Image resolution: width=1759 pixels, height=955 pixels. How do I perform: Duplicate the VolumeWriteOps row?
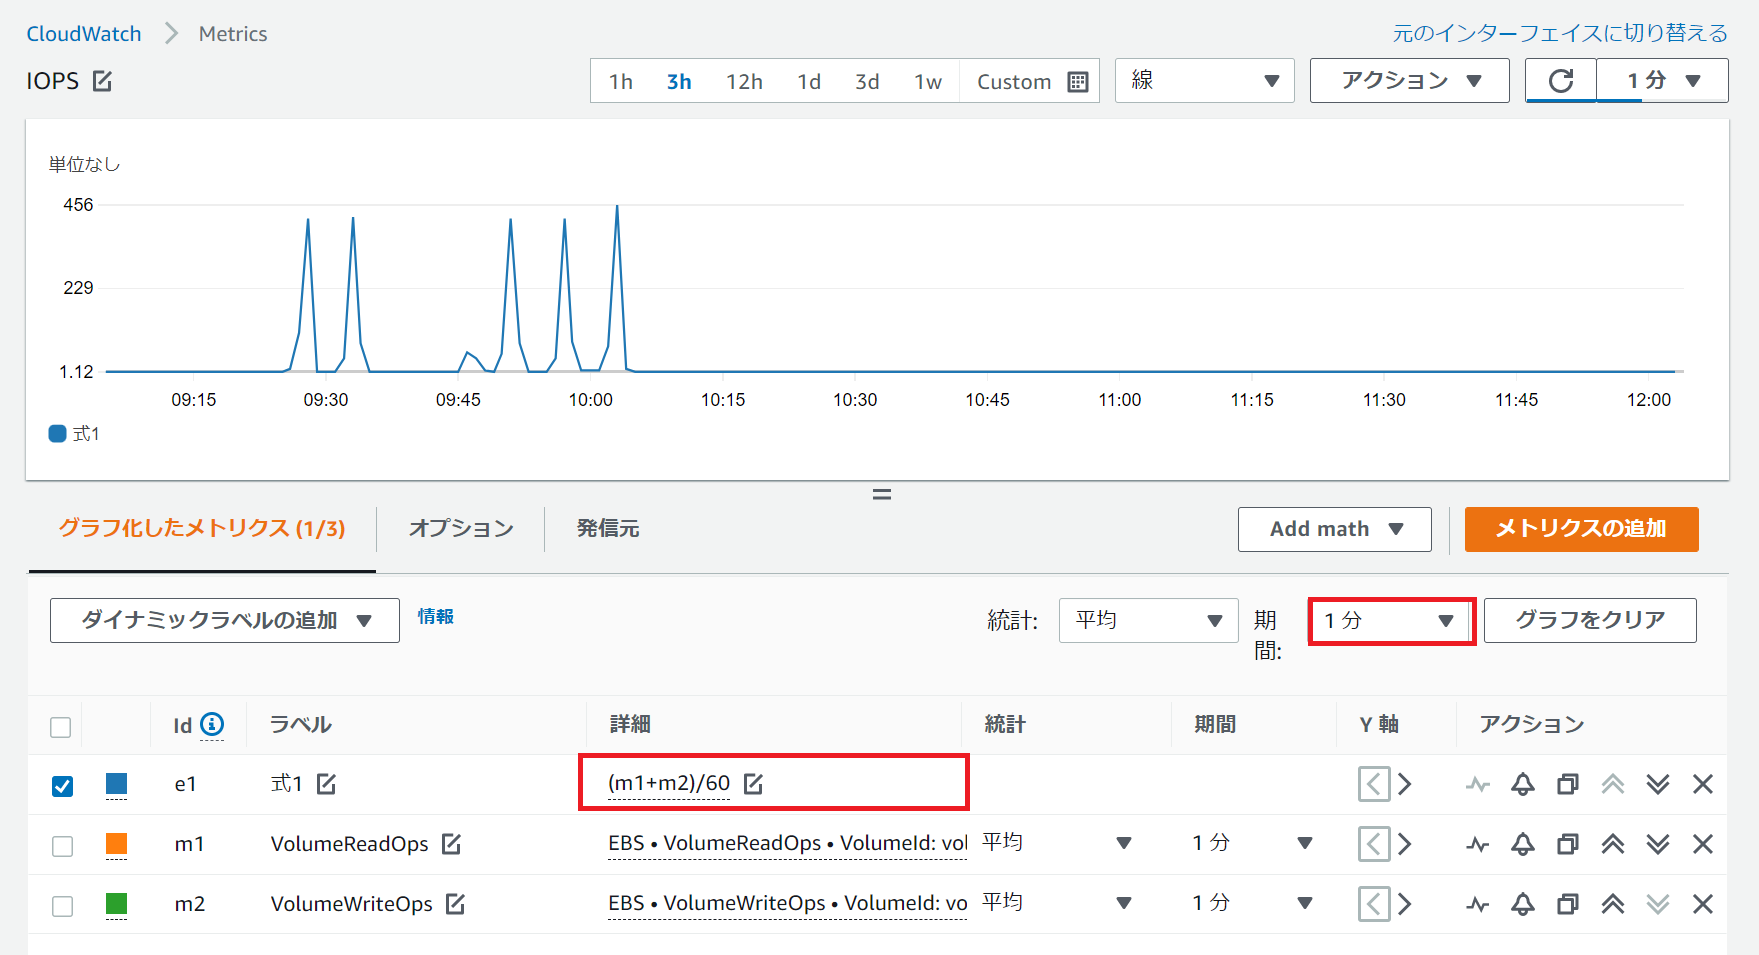point(1568,904)
